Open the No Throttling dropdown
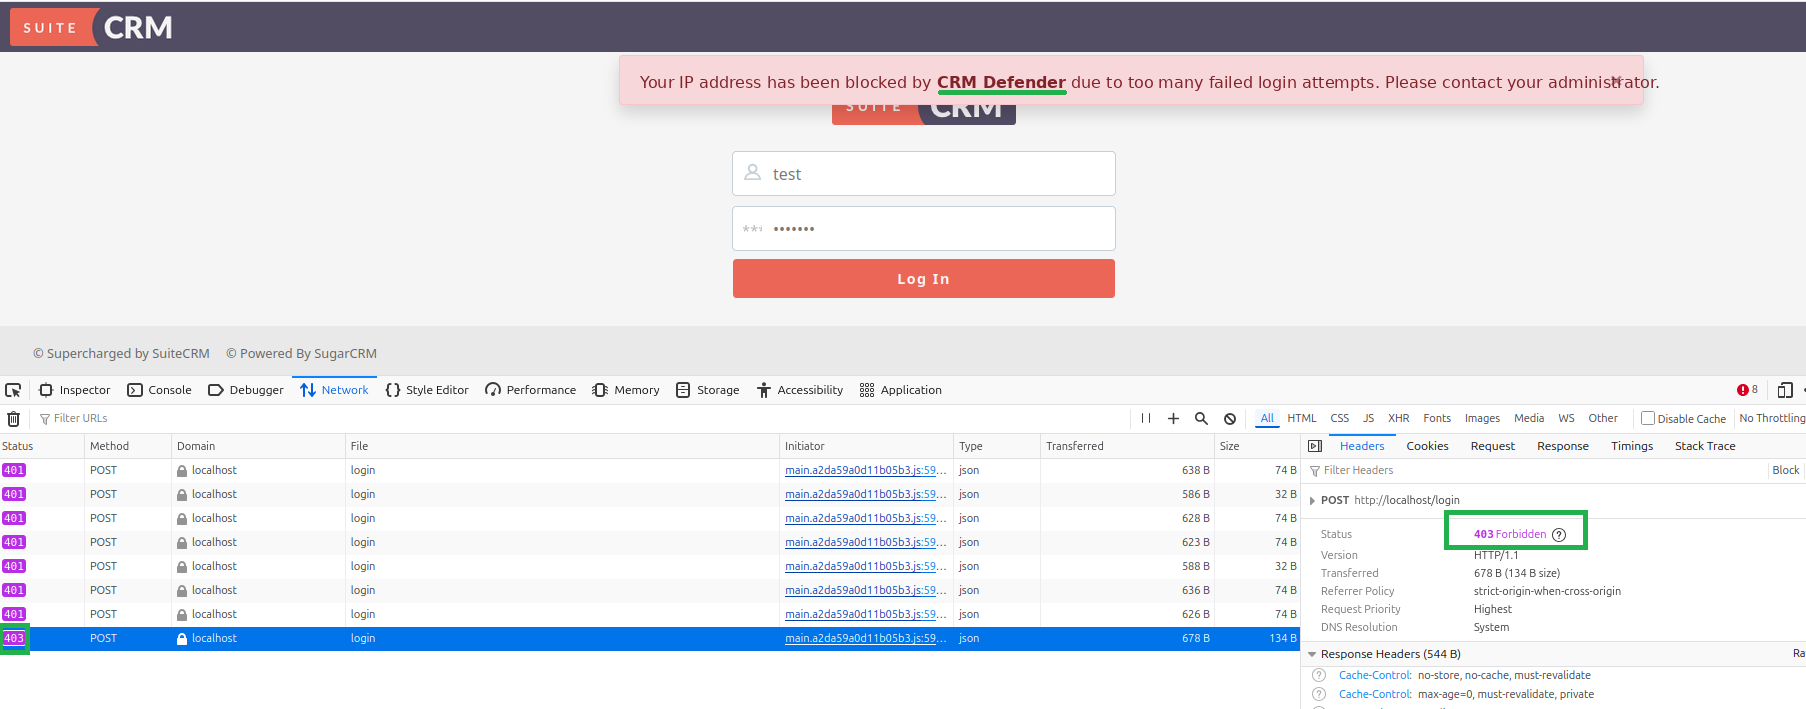This screenshot has width=1806, height=709. tap(1772, 418)
